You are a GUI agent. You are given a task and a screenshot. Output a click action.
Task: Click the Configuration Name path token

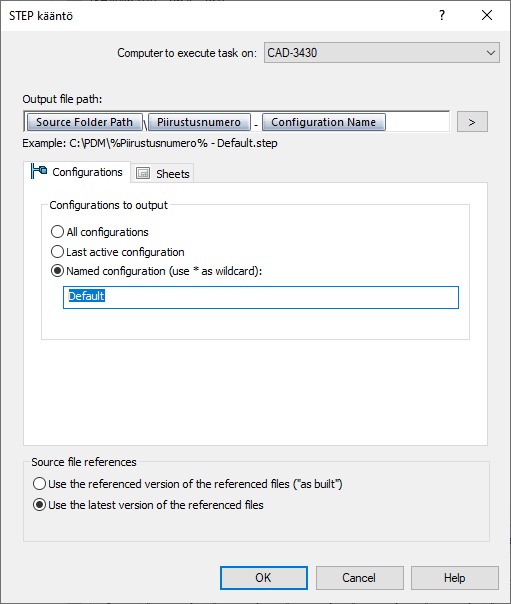(x=323, y=122)
